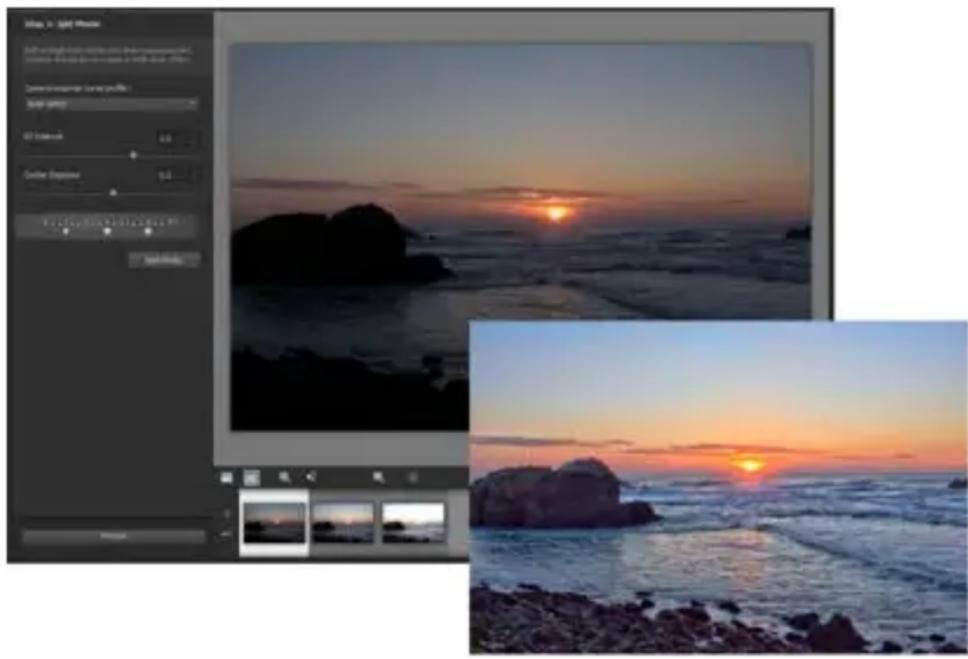Click the Zoom In magnifier icon

283,477
